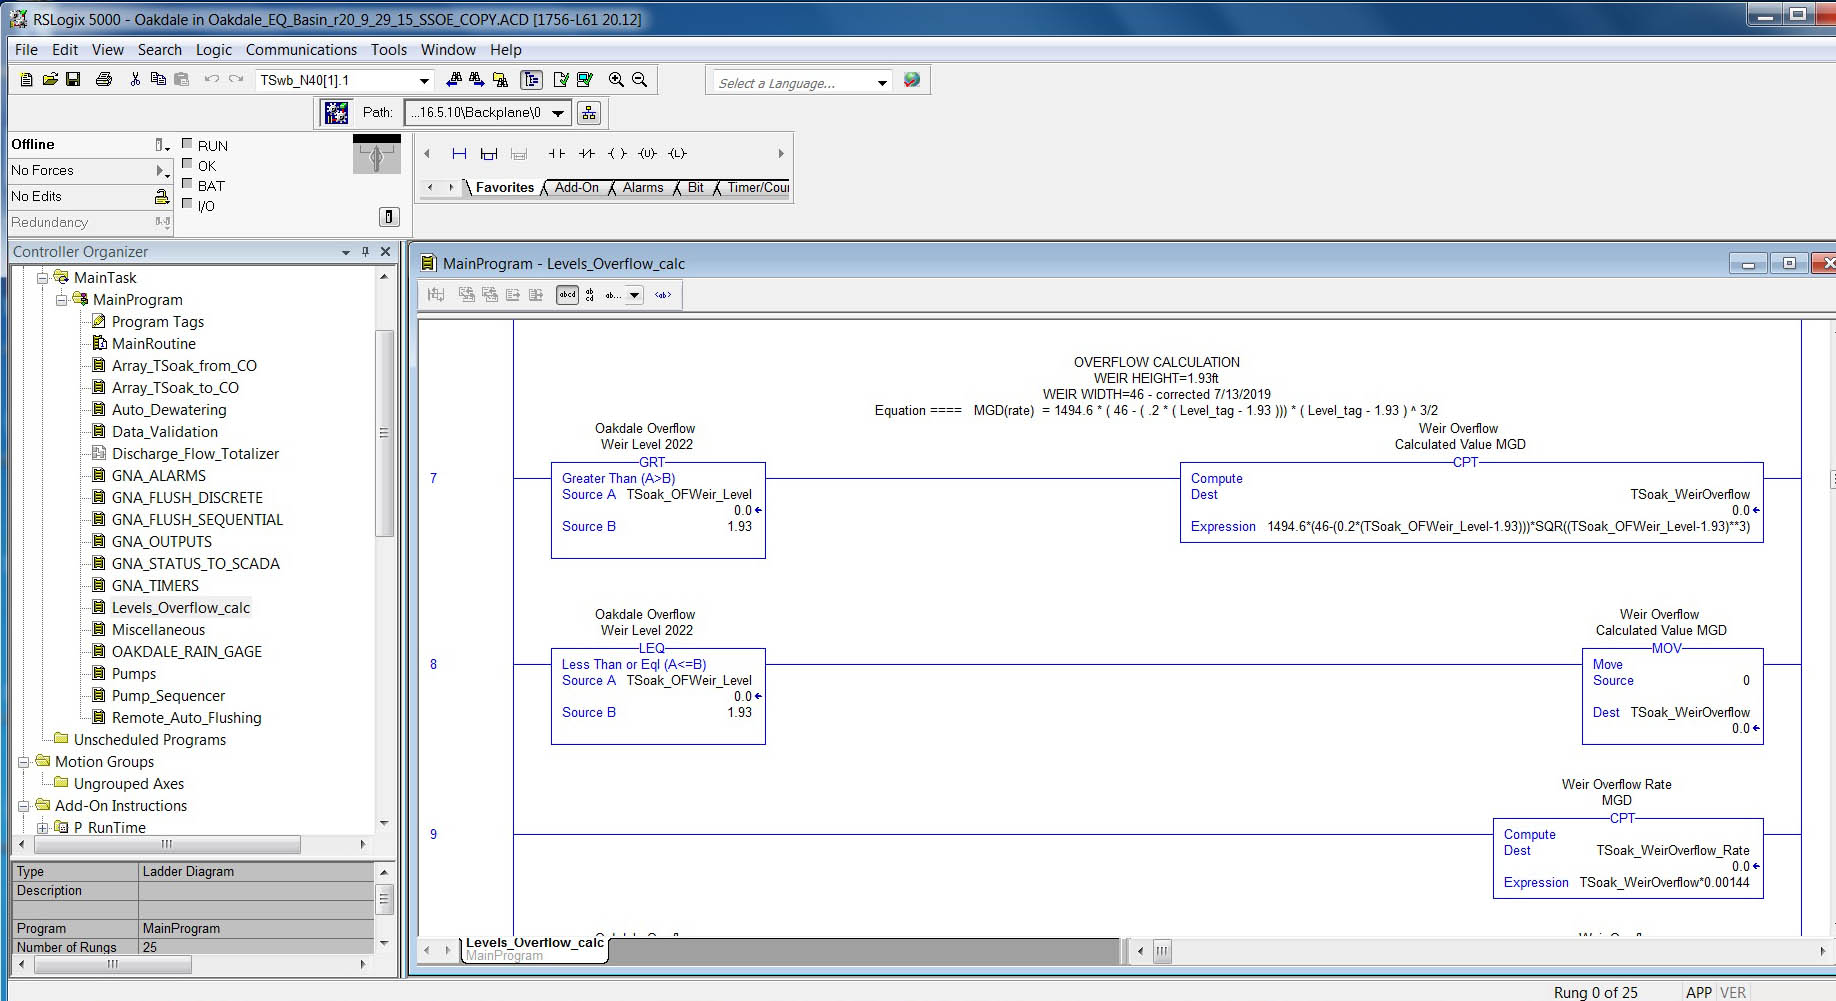1836x1001 pixels.
Task: Insert Output Latch (OTL) coil
Action: pyautogui.click(x=678, y=154)
